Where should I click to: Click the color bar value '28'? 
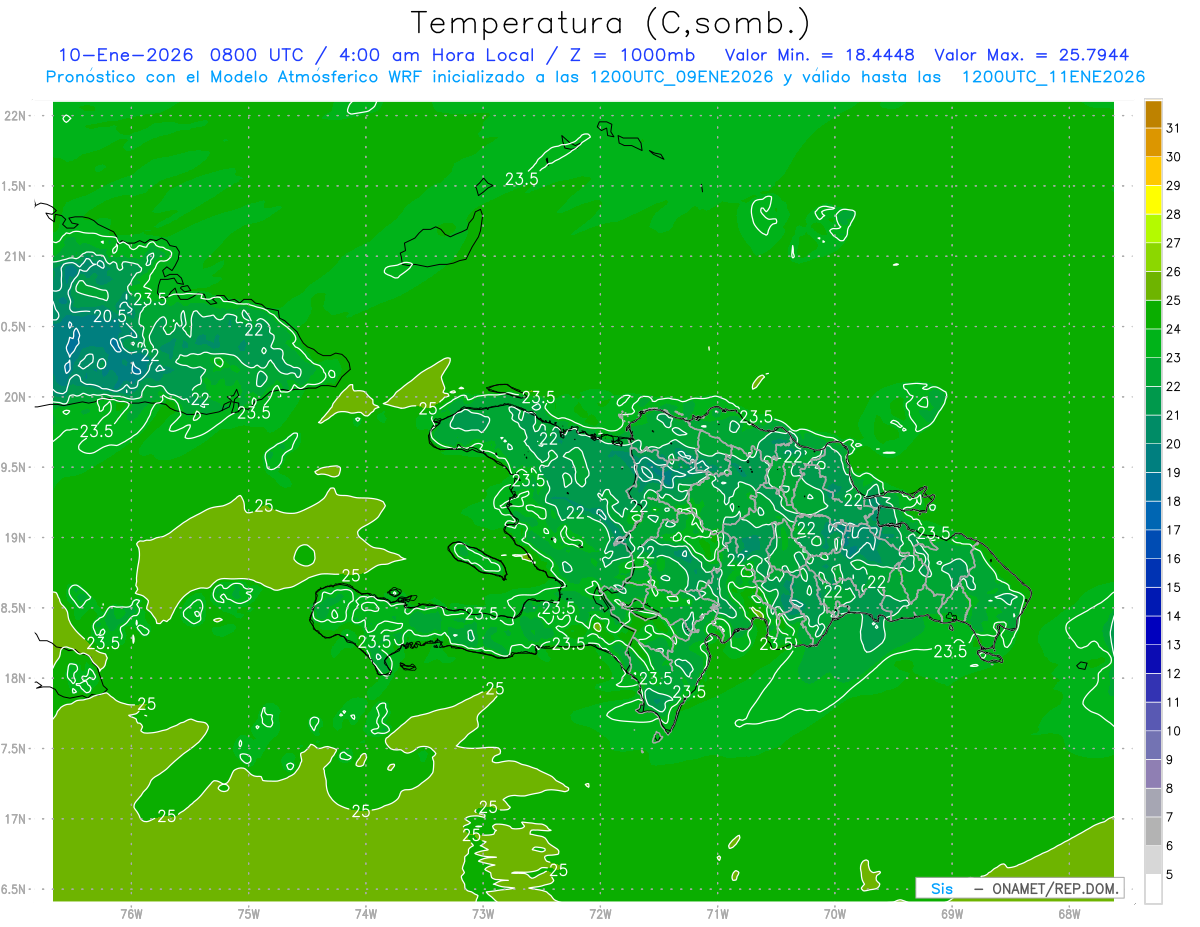point(1174,215)
